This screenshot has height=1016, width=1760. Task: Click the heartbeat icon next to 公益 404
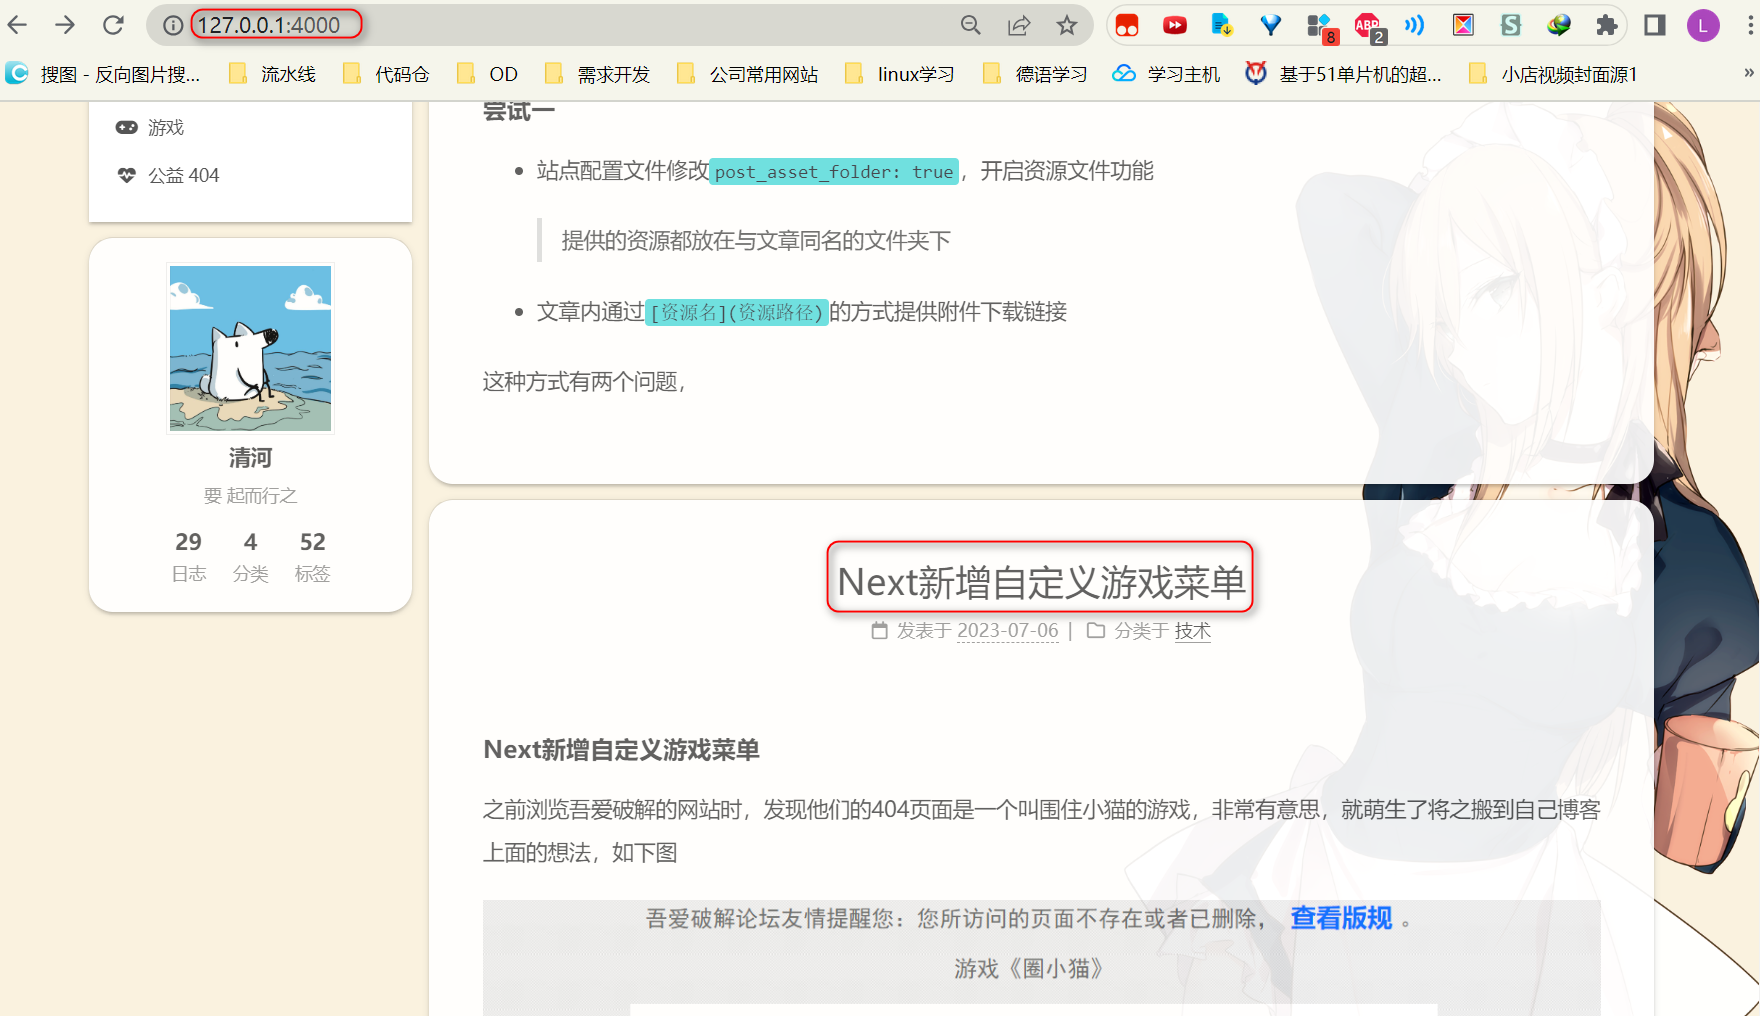pos(127,175)
